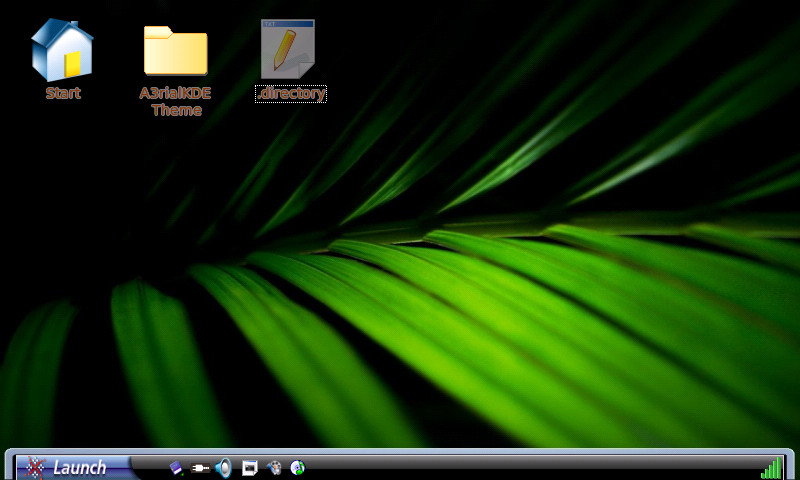The image size is (800, 480).
Task: Select the A3rialKDE Theme folder icon
Action: (175, 49)
